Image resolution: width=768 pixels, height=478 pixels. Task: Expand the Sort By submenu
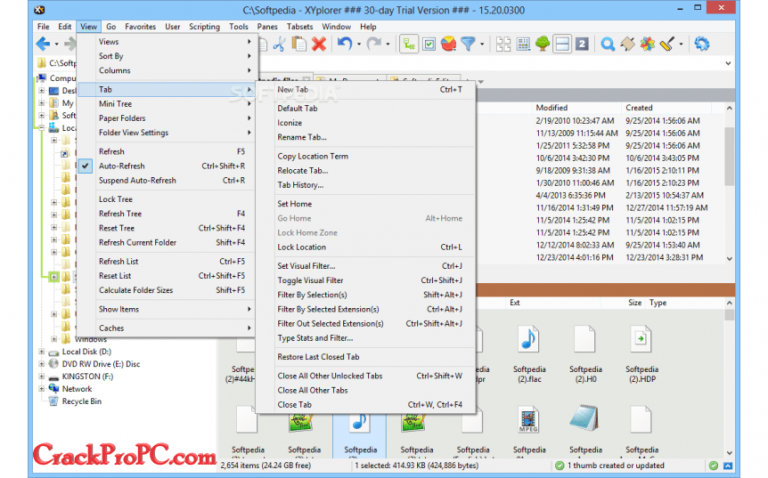tap(167, 56)
